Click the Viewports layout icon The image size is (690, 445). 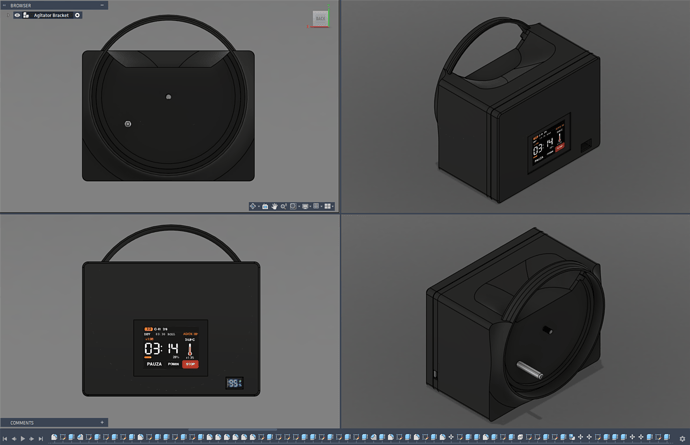pos(327,206)
